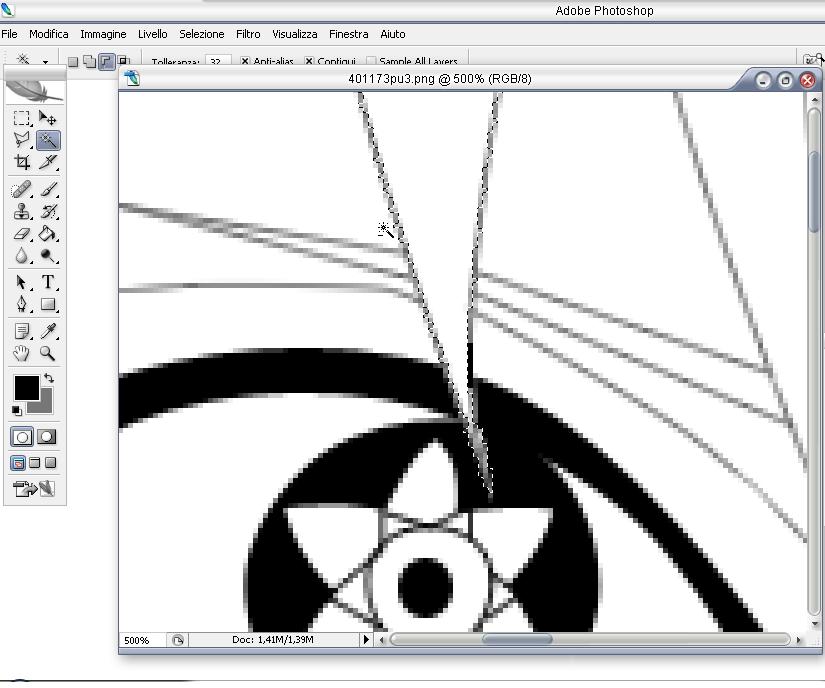The height and width of the screenshot is (688, 825).
Task: Select the Crop tool
Action: click(x=22, y=163)
